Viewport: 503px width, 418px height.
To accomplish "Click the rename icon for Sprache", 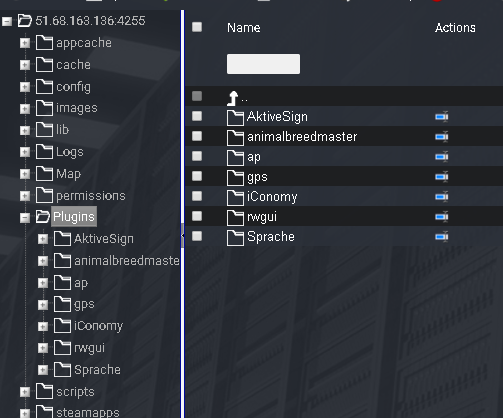I will [x=442, y=237].
